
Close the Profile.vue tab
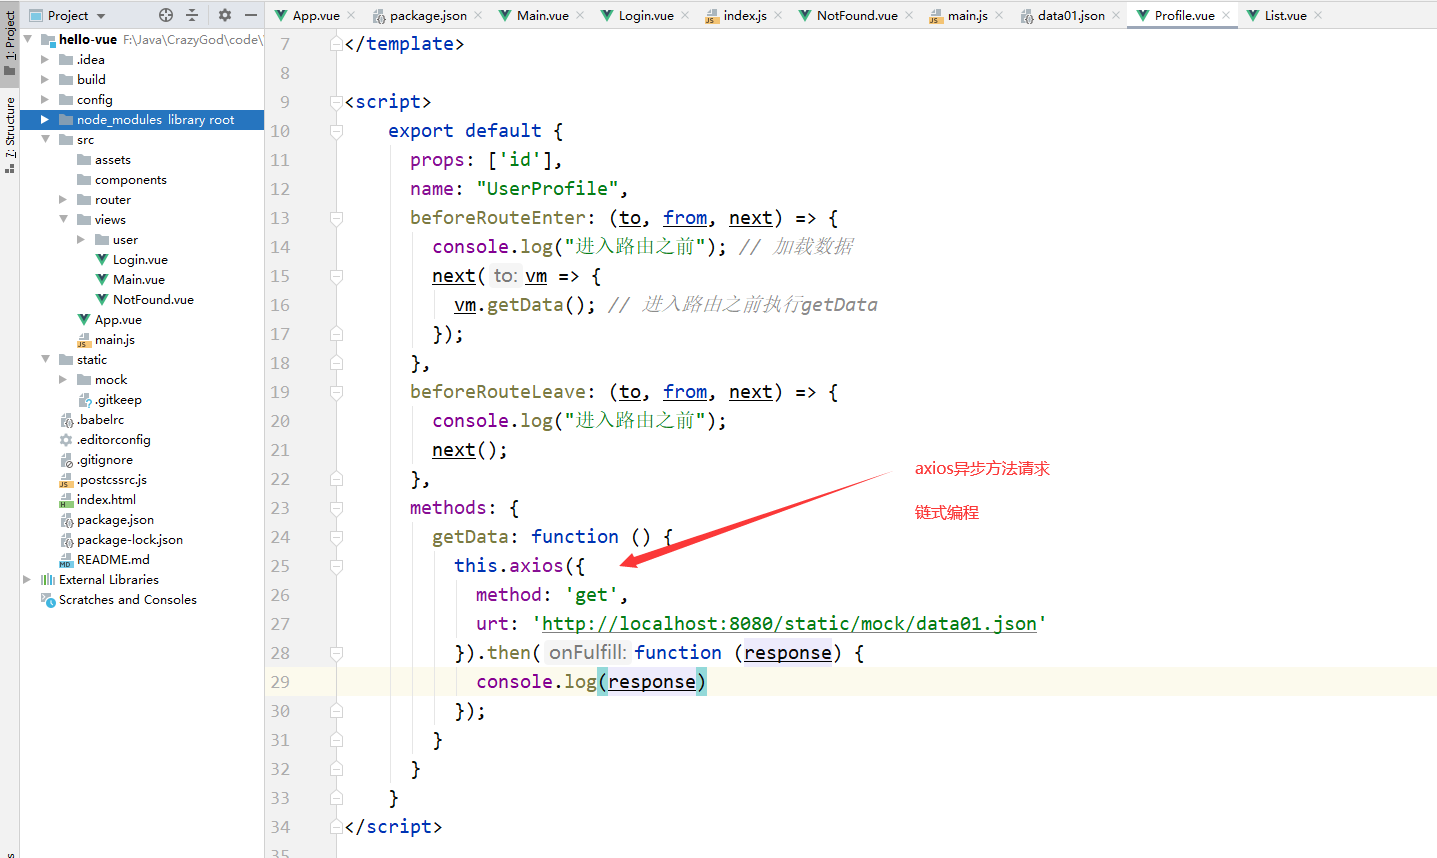click(1226, 15)
